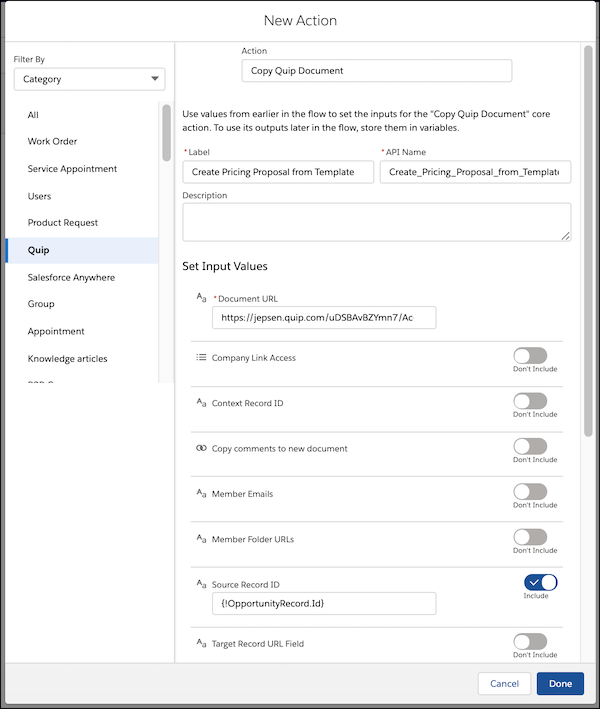Click the text-type icon beside Context Record ID
Screen dimensions: 600x709
[201, 402]
